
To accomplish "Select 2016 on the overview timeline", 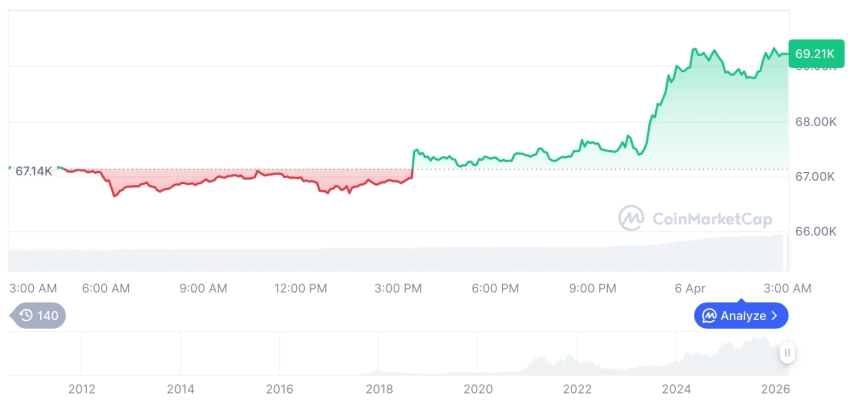I will [x=280, y=389].
